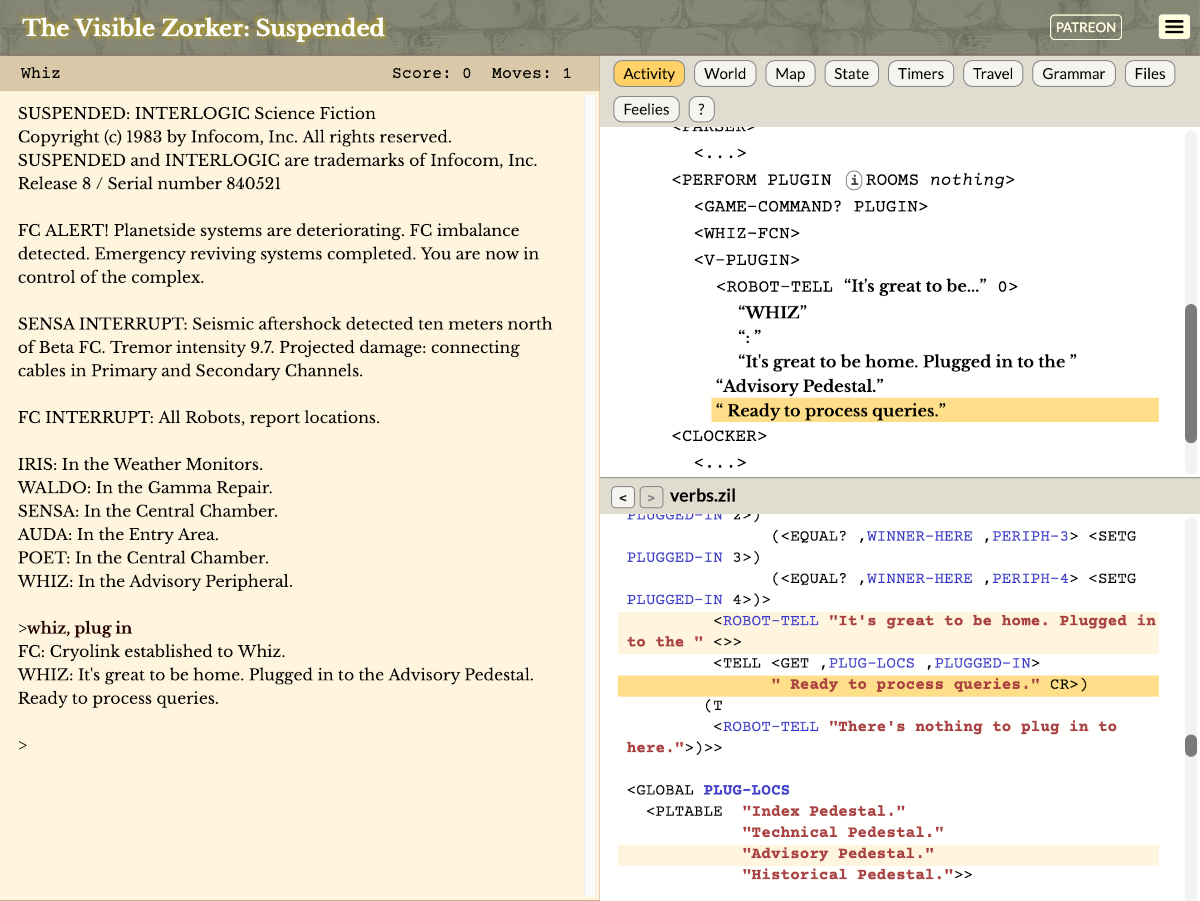1200x901 pixels.
Task: Expand the collapsed <...> under PARSER
Action: click(x=720, y=153)
